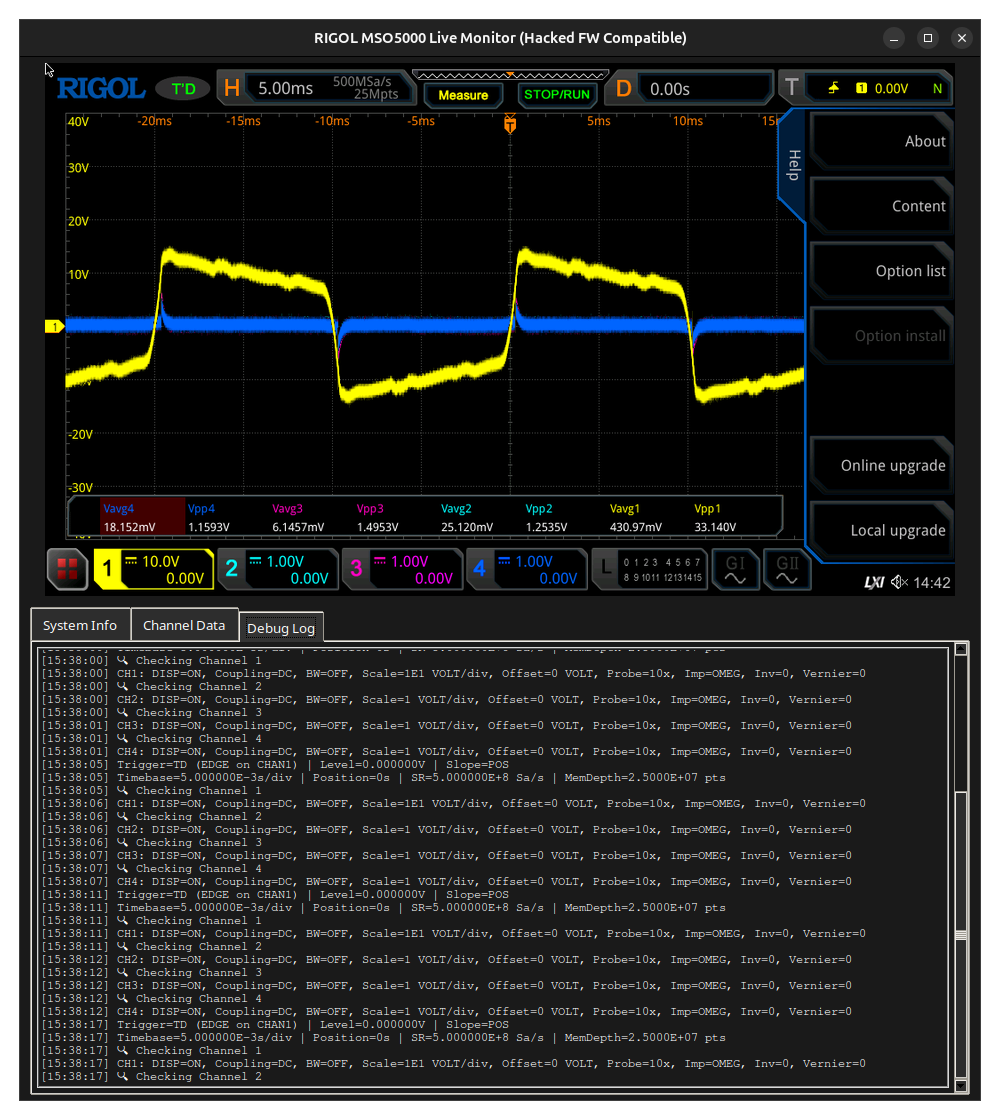Select the Debug Log tab
The image size is (1000, 1120).
281,629
